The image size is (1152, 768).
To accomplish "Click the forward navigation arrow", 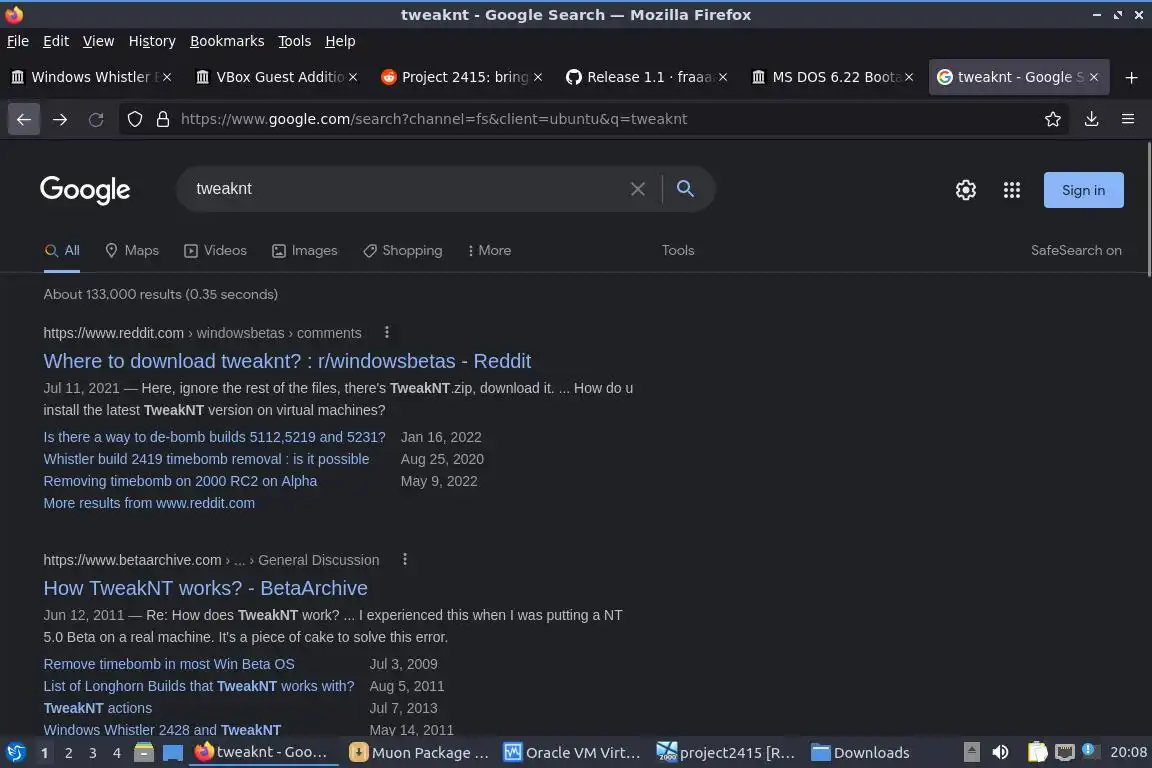I will tap(60, 119).
